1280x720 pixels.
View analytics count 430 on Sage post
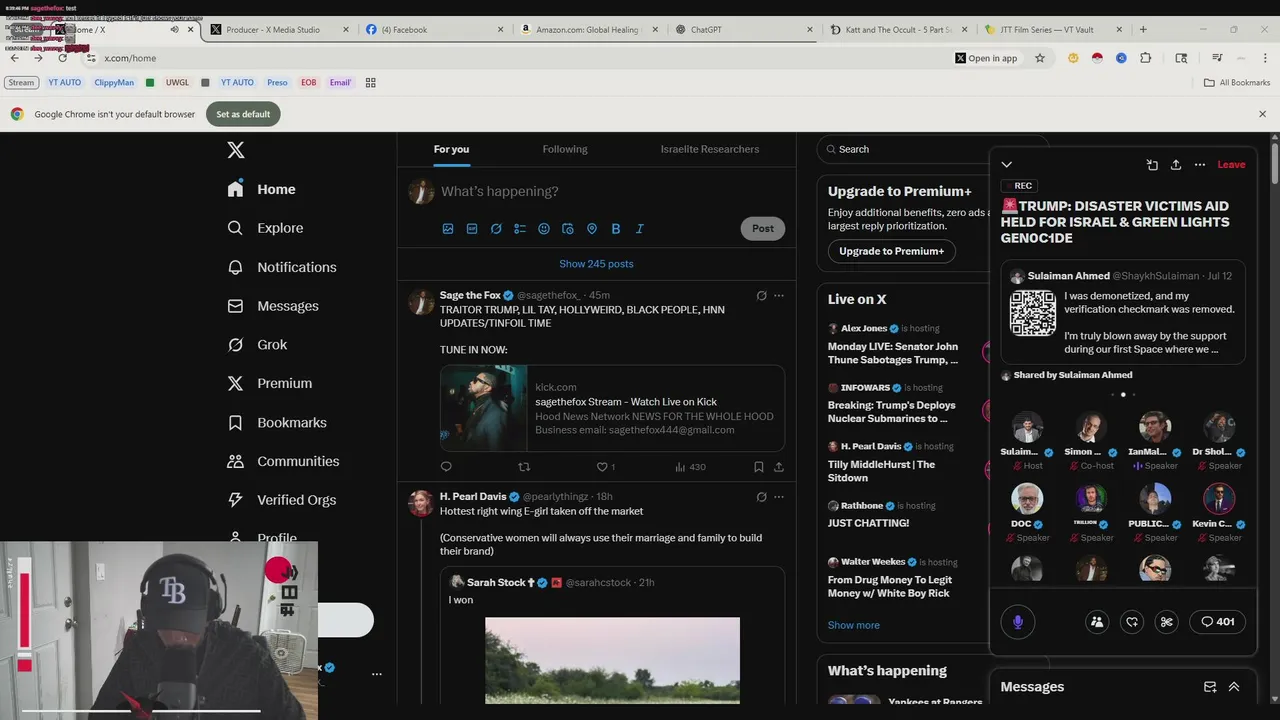tap(690, 467)
